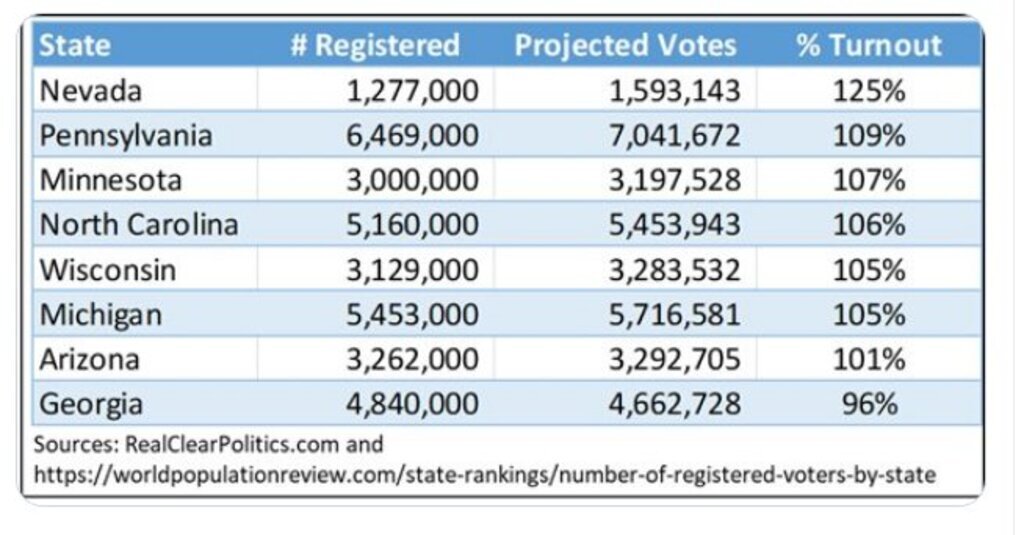Select the Nevada state cell

pyautogui.click(x=91, y=91)
